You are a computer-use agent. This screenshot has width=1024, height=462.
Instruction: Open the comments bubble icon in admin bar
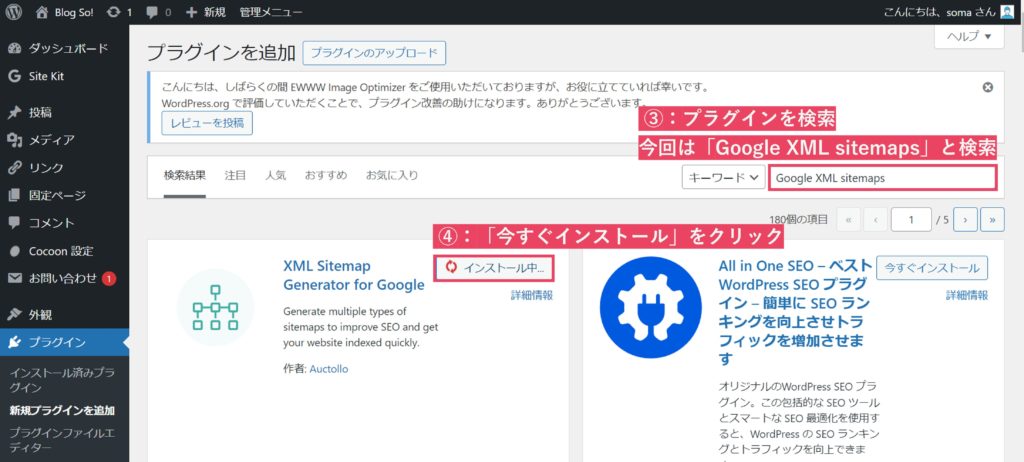154,12
